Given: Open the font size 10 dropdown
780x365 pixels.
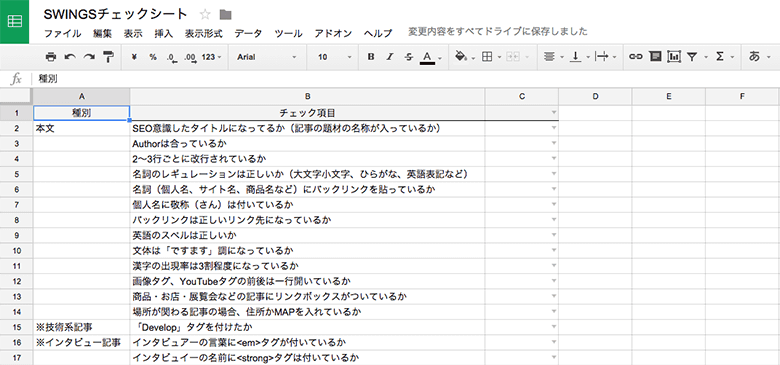Looking at the screenshot, I should (335, 57).
